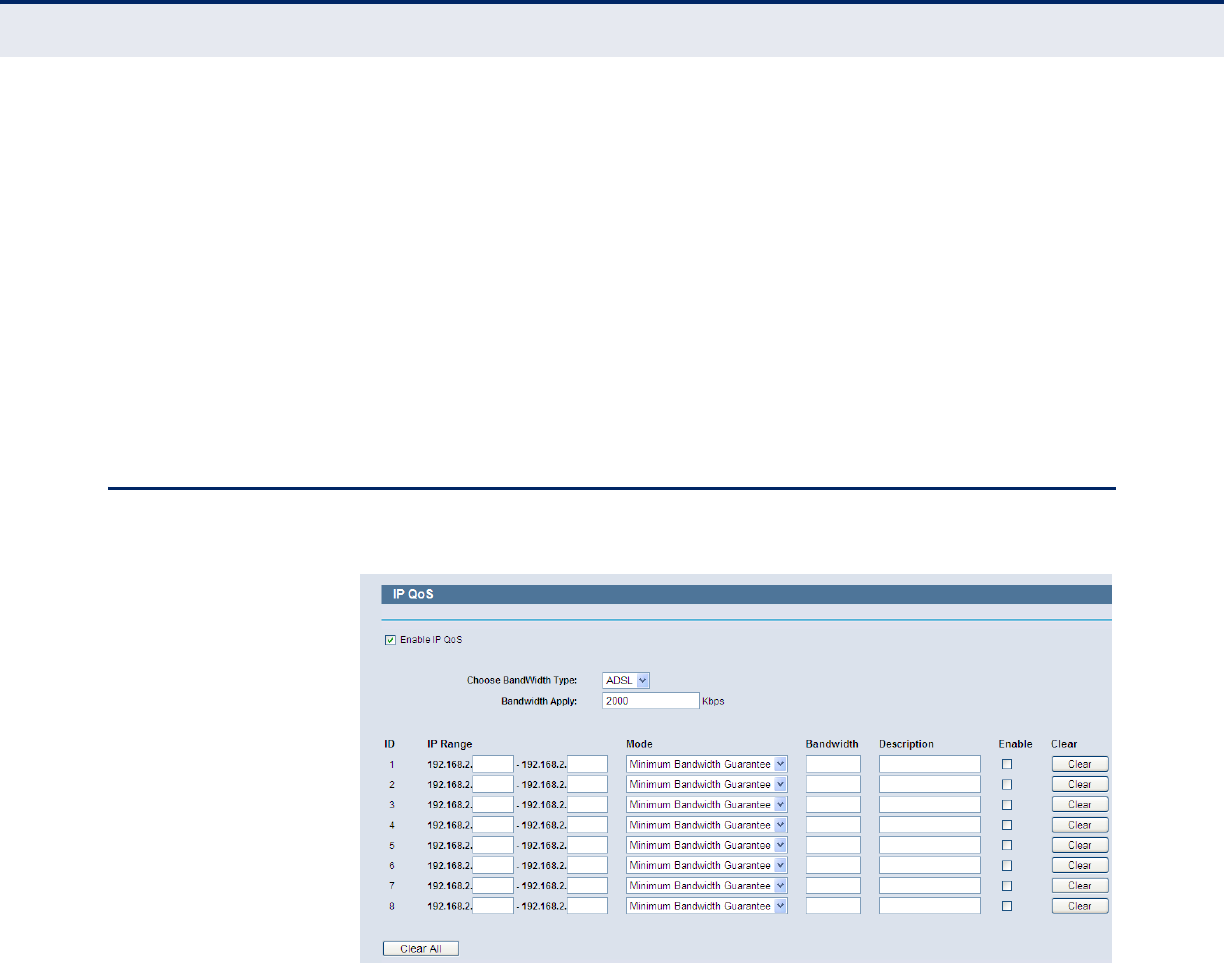Screen dimensions: 1224x963
Task: Focus the end IP field of rule ID 3
Action: [587, 805]
